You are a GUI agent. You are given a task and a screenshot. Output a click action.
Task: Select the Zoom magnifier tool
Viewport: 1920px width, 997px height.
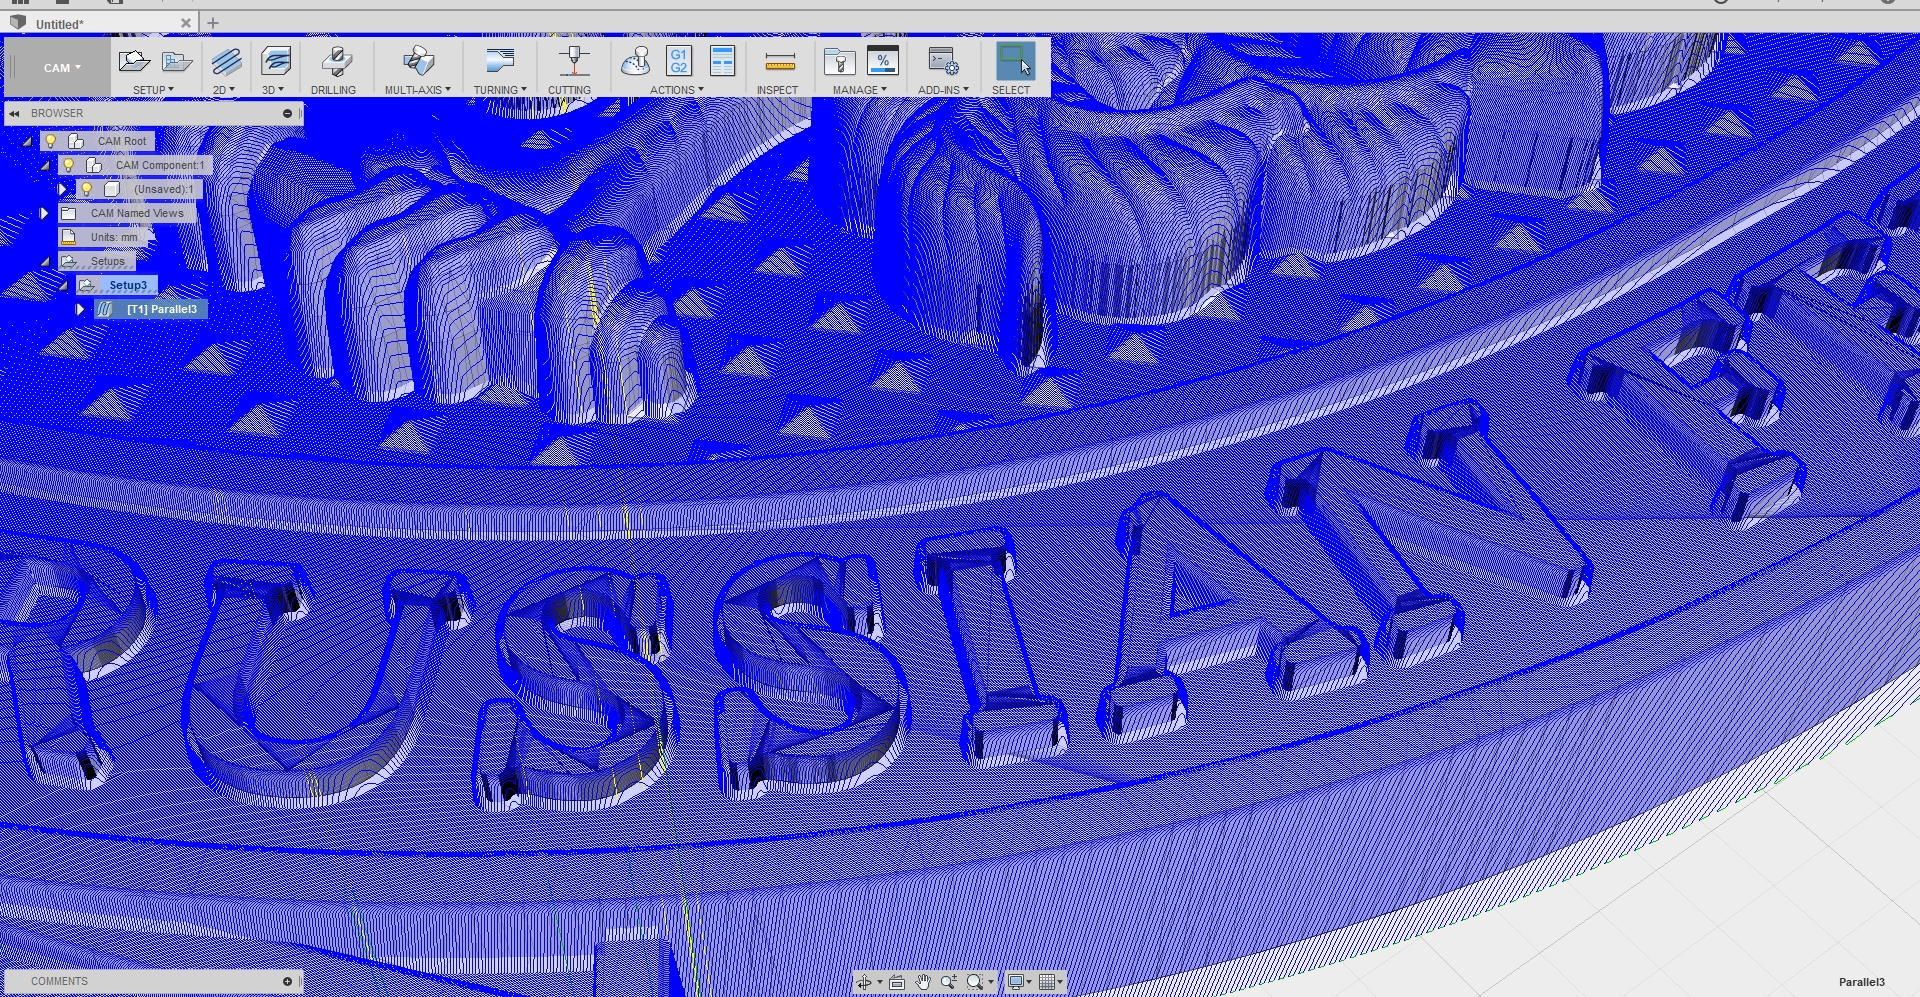tap(949, 983)
